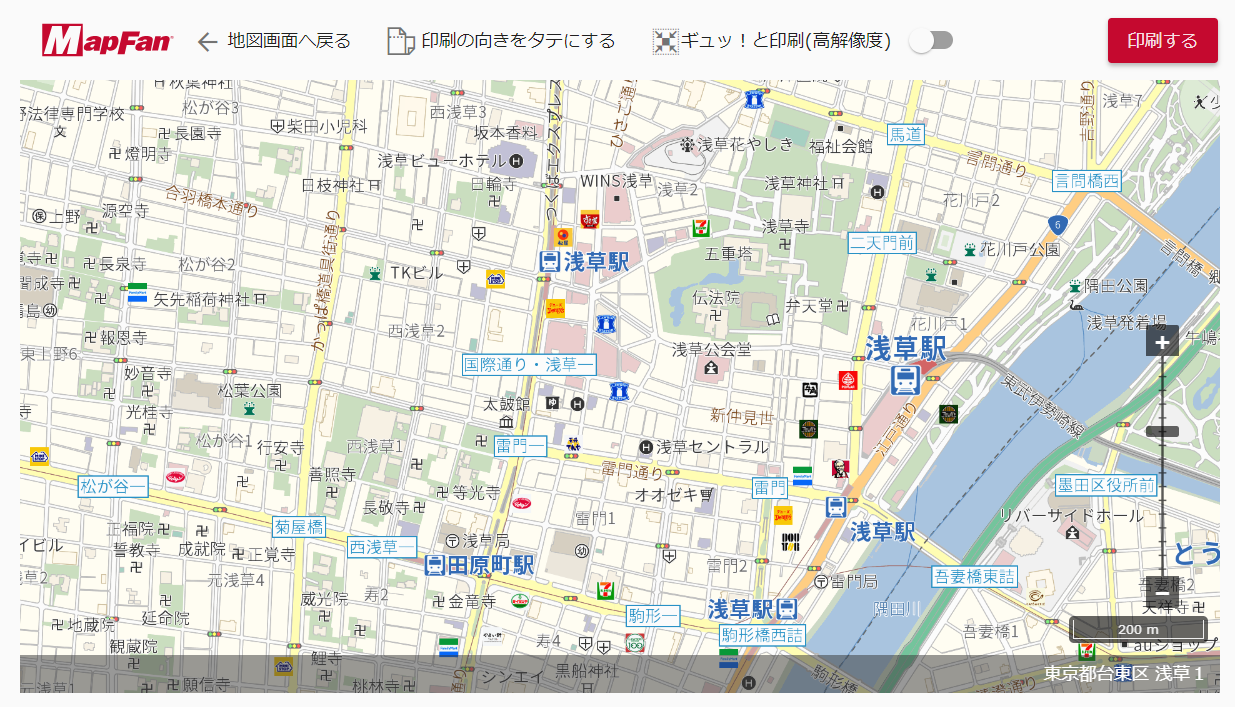1235x707 pixels.
Task: Click the 浅草公会堂 hall icon
Action: tap(711, 368)
